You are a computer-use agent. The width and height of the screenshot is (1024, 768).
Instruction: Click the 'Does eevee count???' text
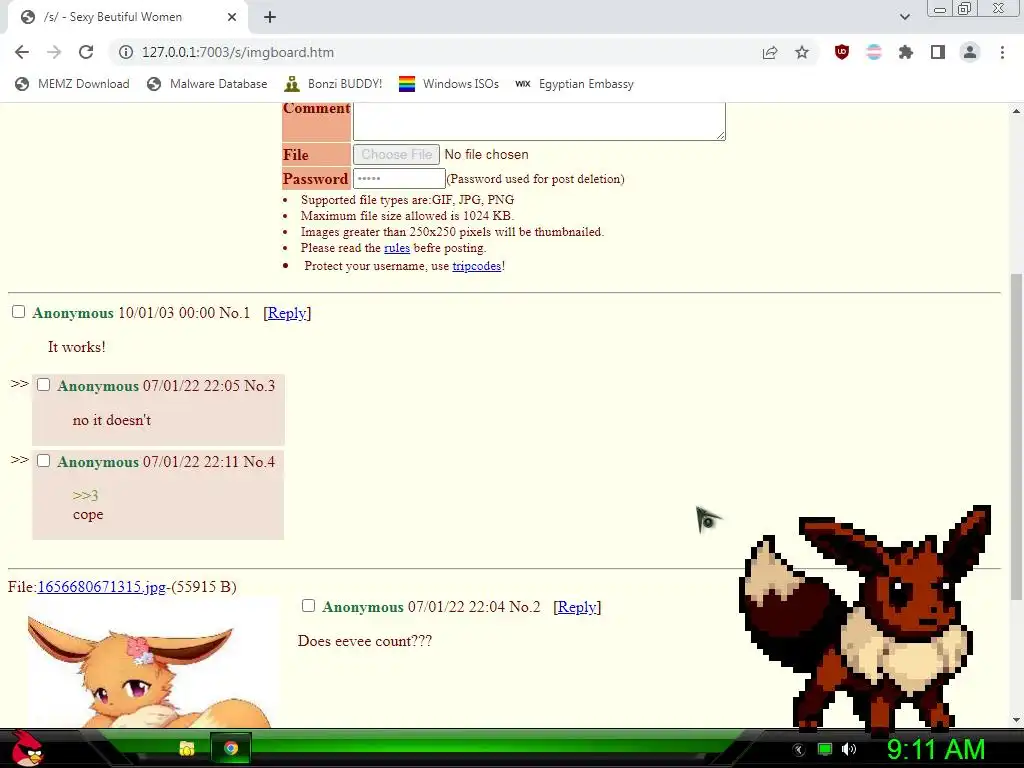pos(364,641)
